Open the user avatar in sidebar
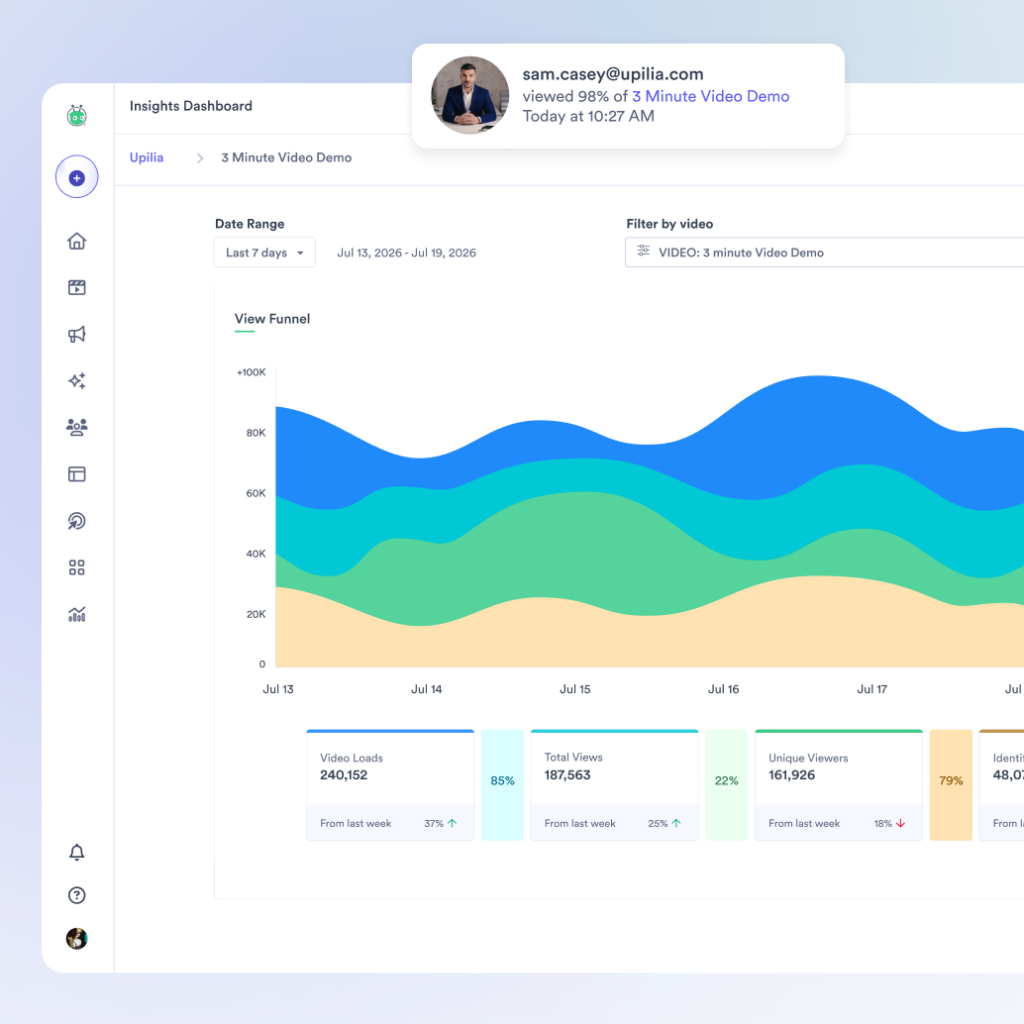Image resolution: width=1024 pixels, height=1024 pixels. (76, 938)
